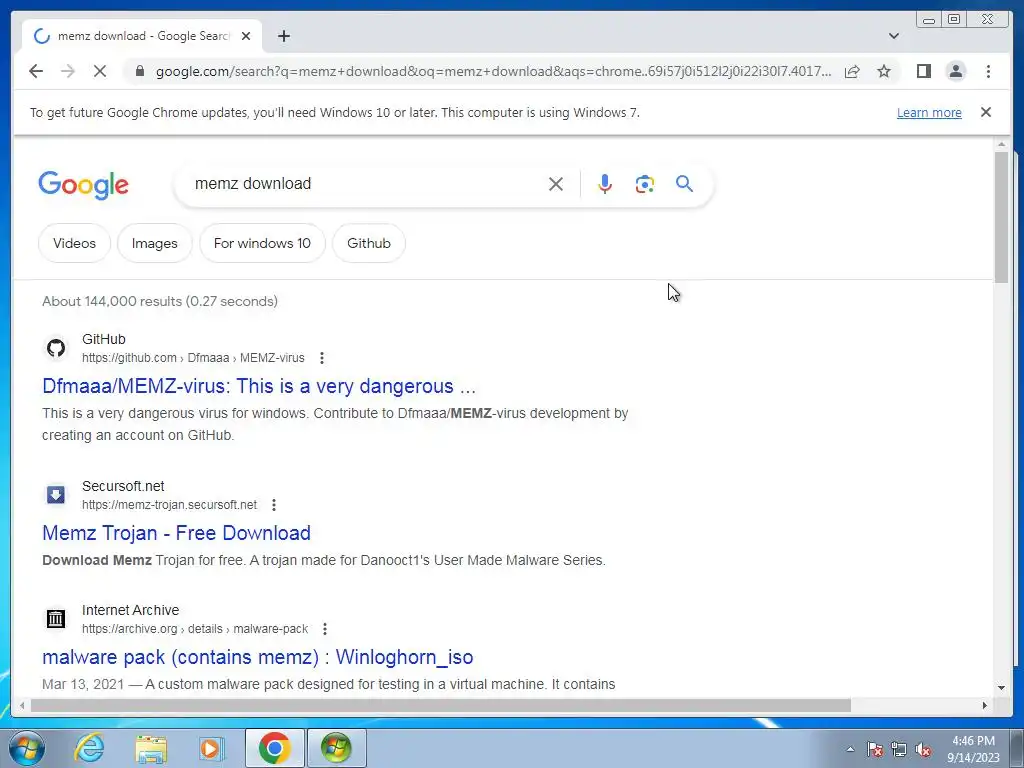Search by image with Google Lens

(645, 184)
